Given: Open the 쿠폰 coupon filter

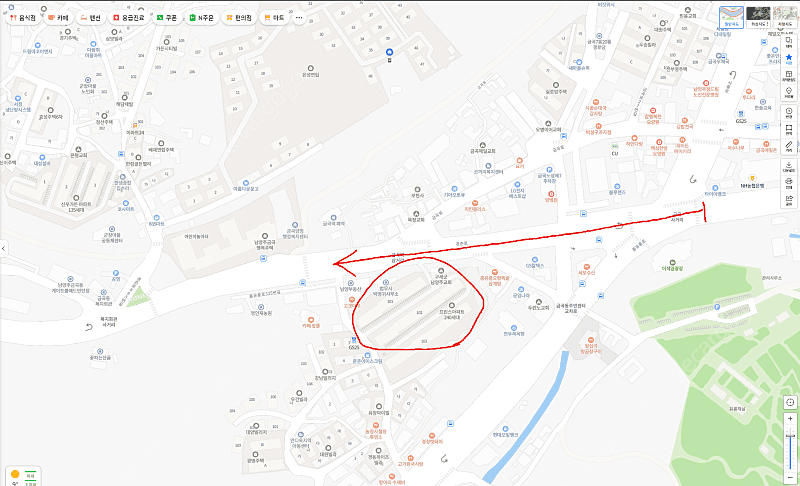Looking at the screenshot, I should [167, 18].
